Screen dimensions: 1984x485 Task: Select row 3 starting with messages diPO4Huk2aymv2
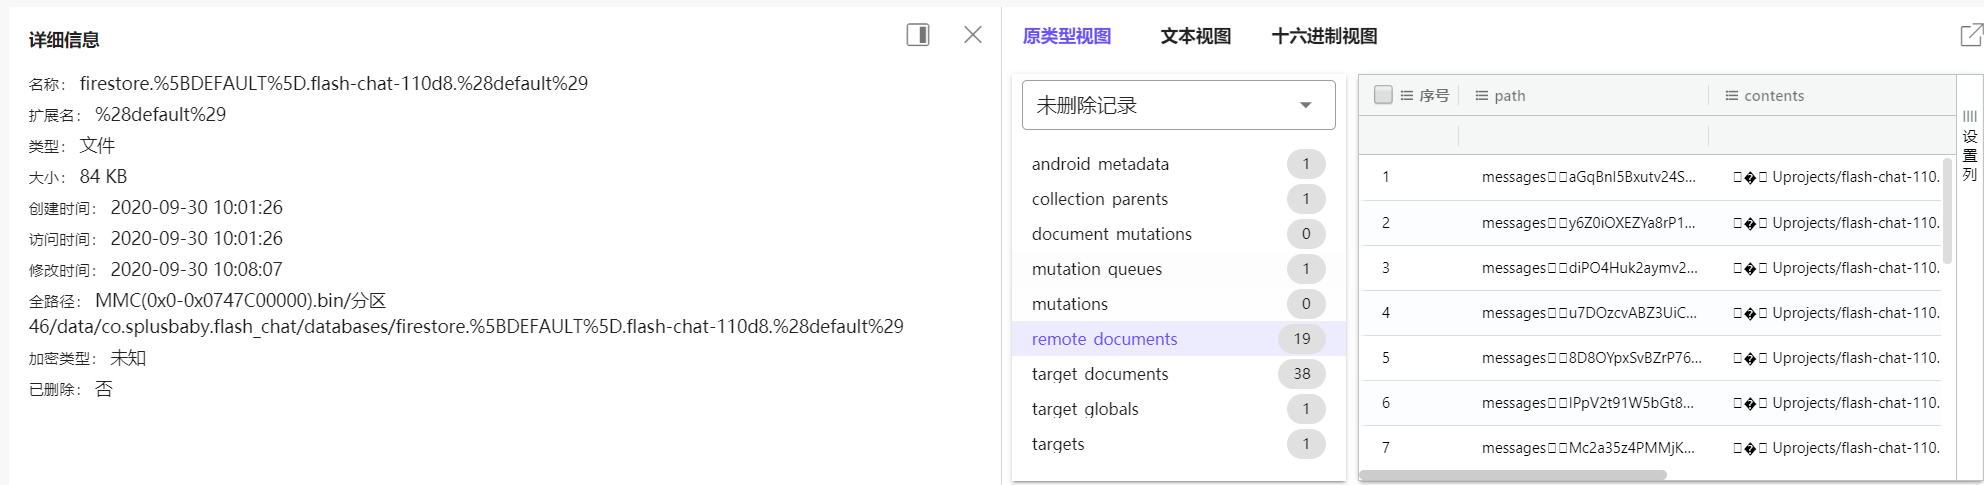1589,268
